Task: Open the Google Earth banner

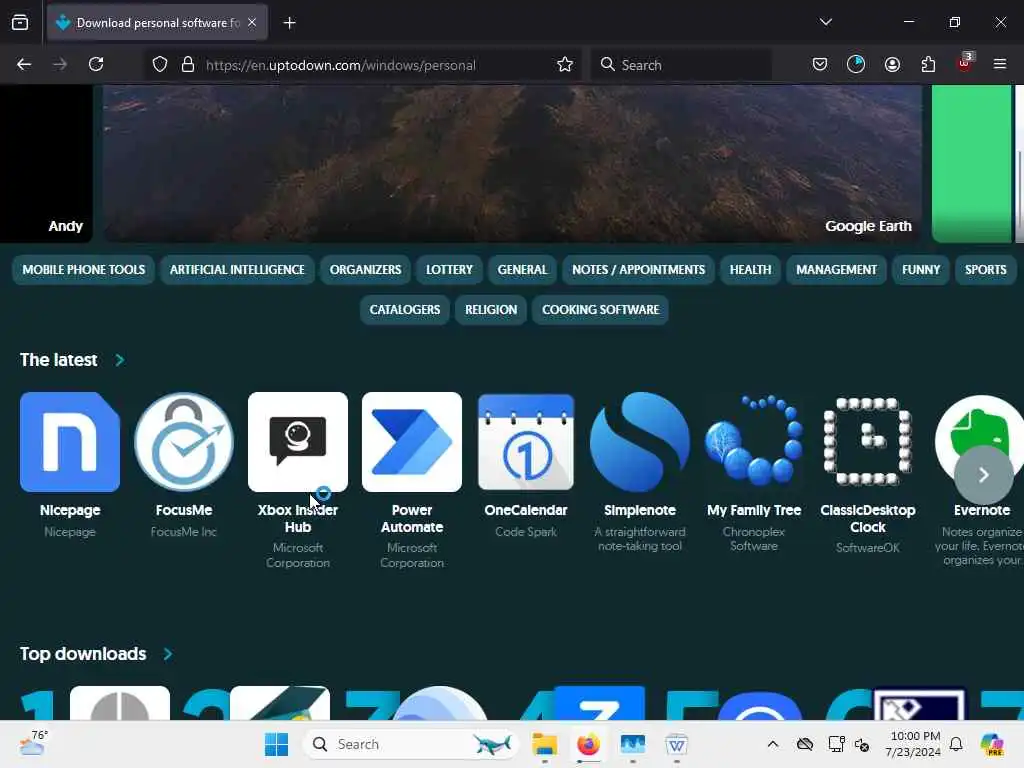Action: (x=512, y=163)
